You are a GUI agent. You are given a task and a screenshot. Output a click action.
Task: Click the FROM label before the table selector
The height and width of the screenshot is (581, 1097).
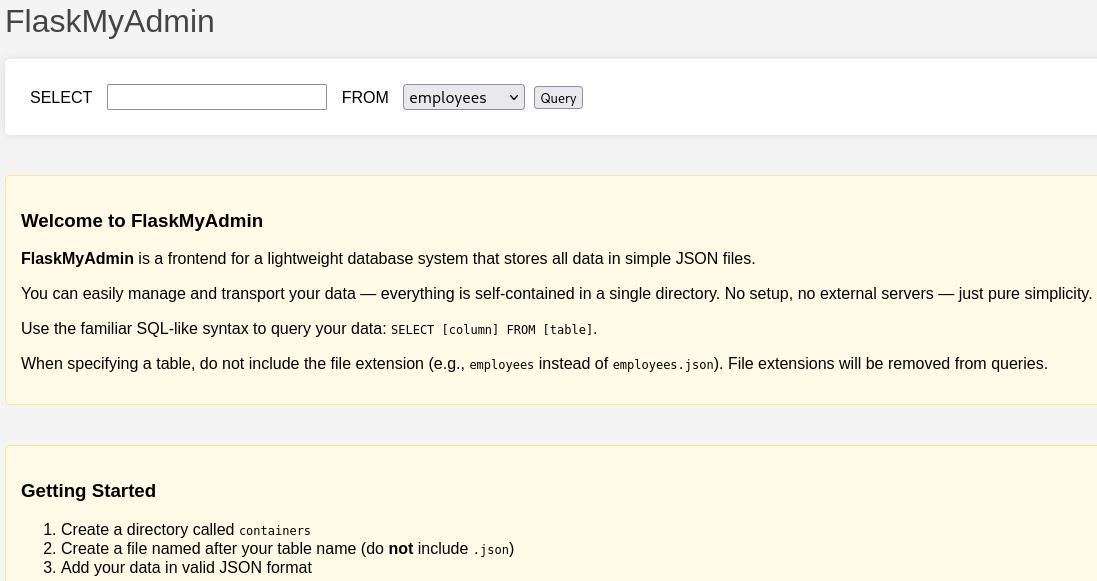tap(365, 97)
